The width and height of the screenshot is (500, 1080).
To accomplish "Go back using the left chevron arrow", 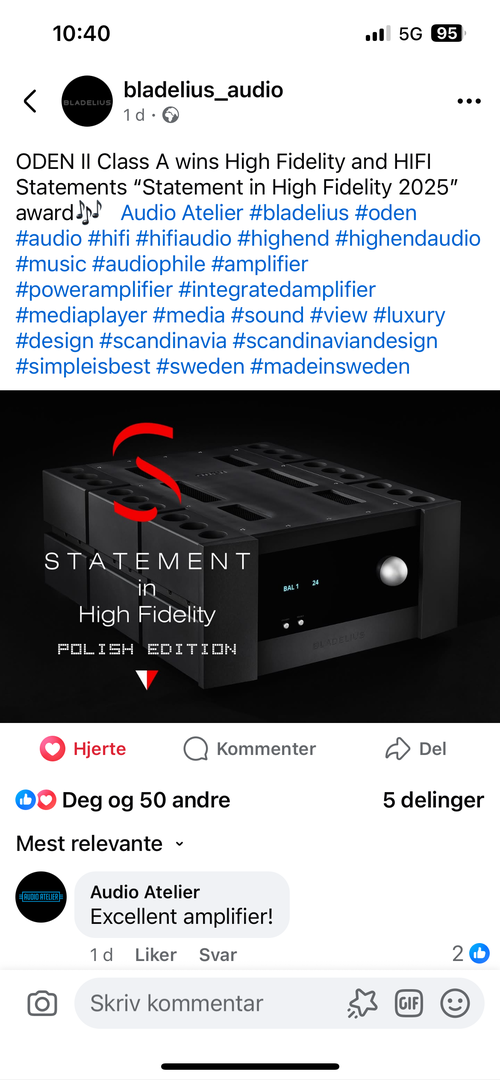I will point(30,101).
